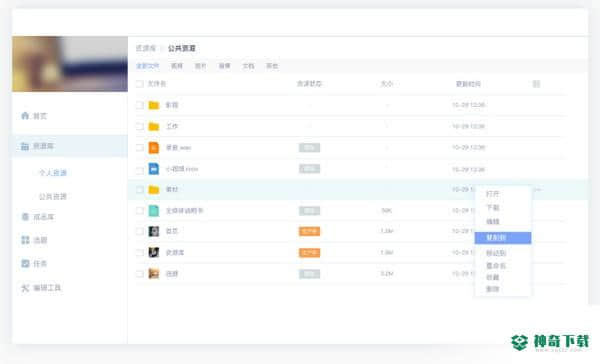
Task: Check the box for 工作 folder
Action: point(140,126)
